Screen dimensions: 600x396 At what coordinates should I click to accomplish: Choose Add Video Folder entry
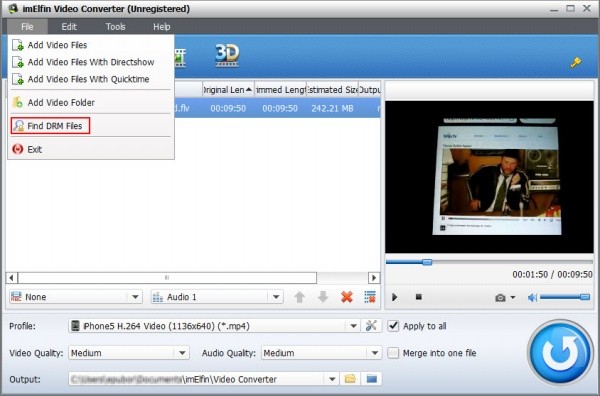click(91, 103)
